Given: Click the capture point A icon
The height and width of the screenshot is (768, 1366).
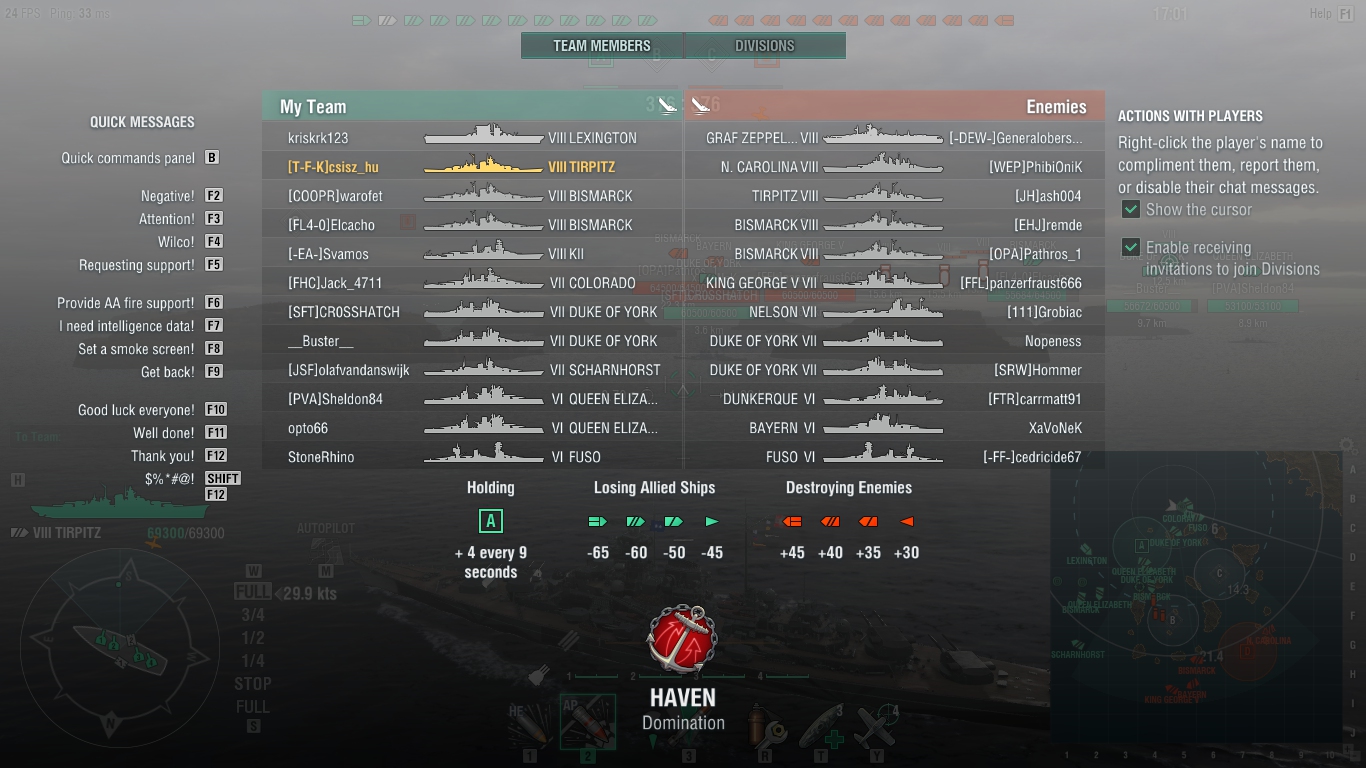Looking at the screenshot, I should pyautogui.click(x=490, y=521).
